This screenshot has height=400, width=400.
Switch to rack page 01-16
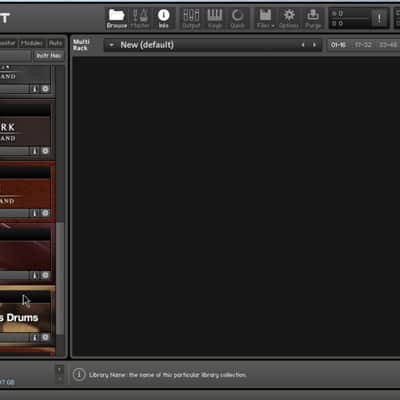pos(338,45)
